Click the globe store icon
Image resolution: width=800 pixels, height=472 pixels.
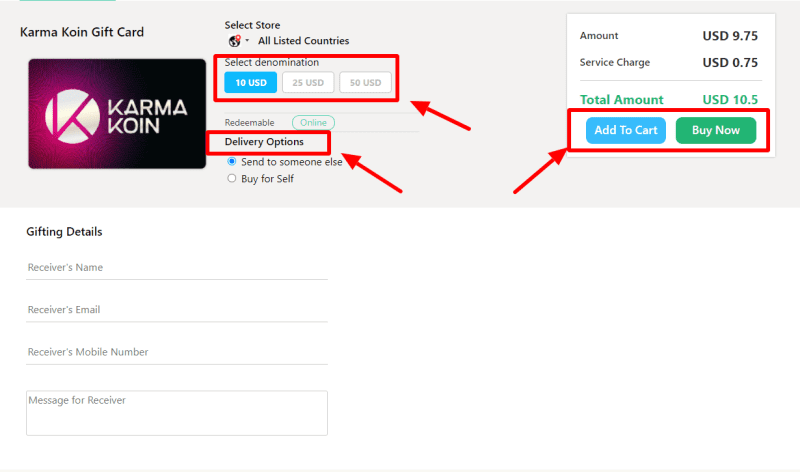pos(235,41)
